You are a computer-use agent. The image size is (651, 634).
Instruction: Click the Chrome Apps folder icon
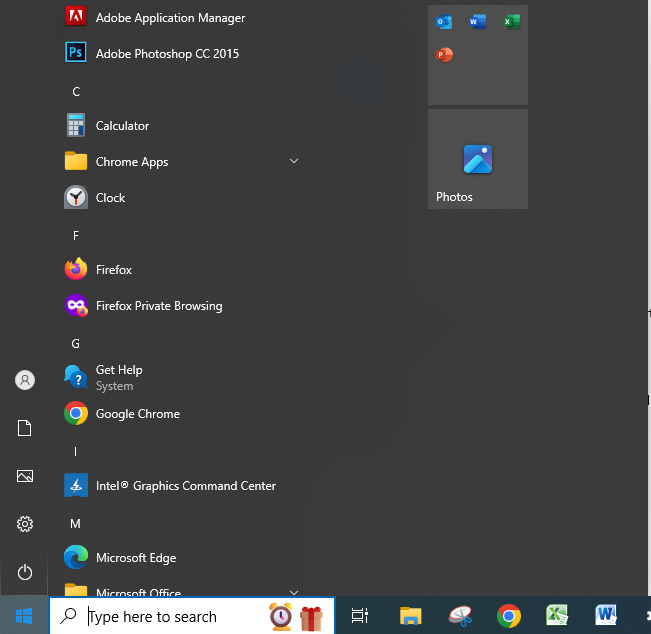[76, 161]
